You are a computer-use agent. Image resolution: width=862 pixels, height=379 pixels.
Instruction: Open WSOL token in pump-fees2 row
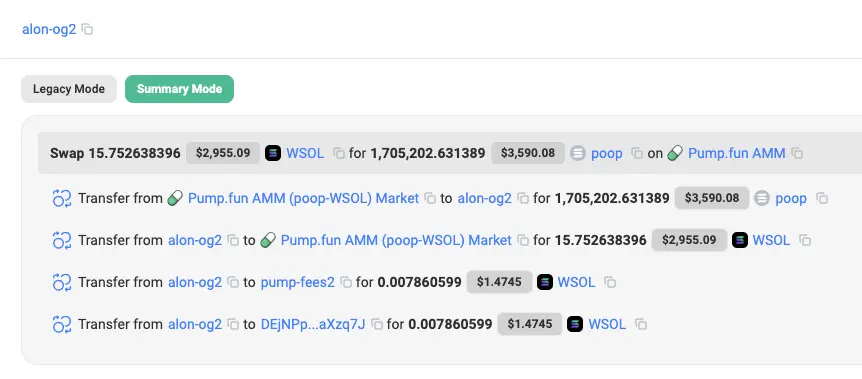point(576,282)
